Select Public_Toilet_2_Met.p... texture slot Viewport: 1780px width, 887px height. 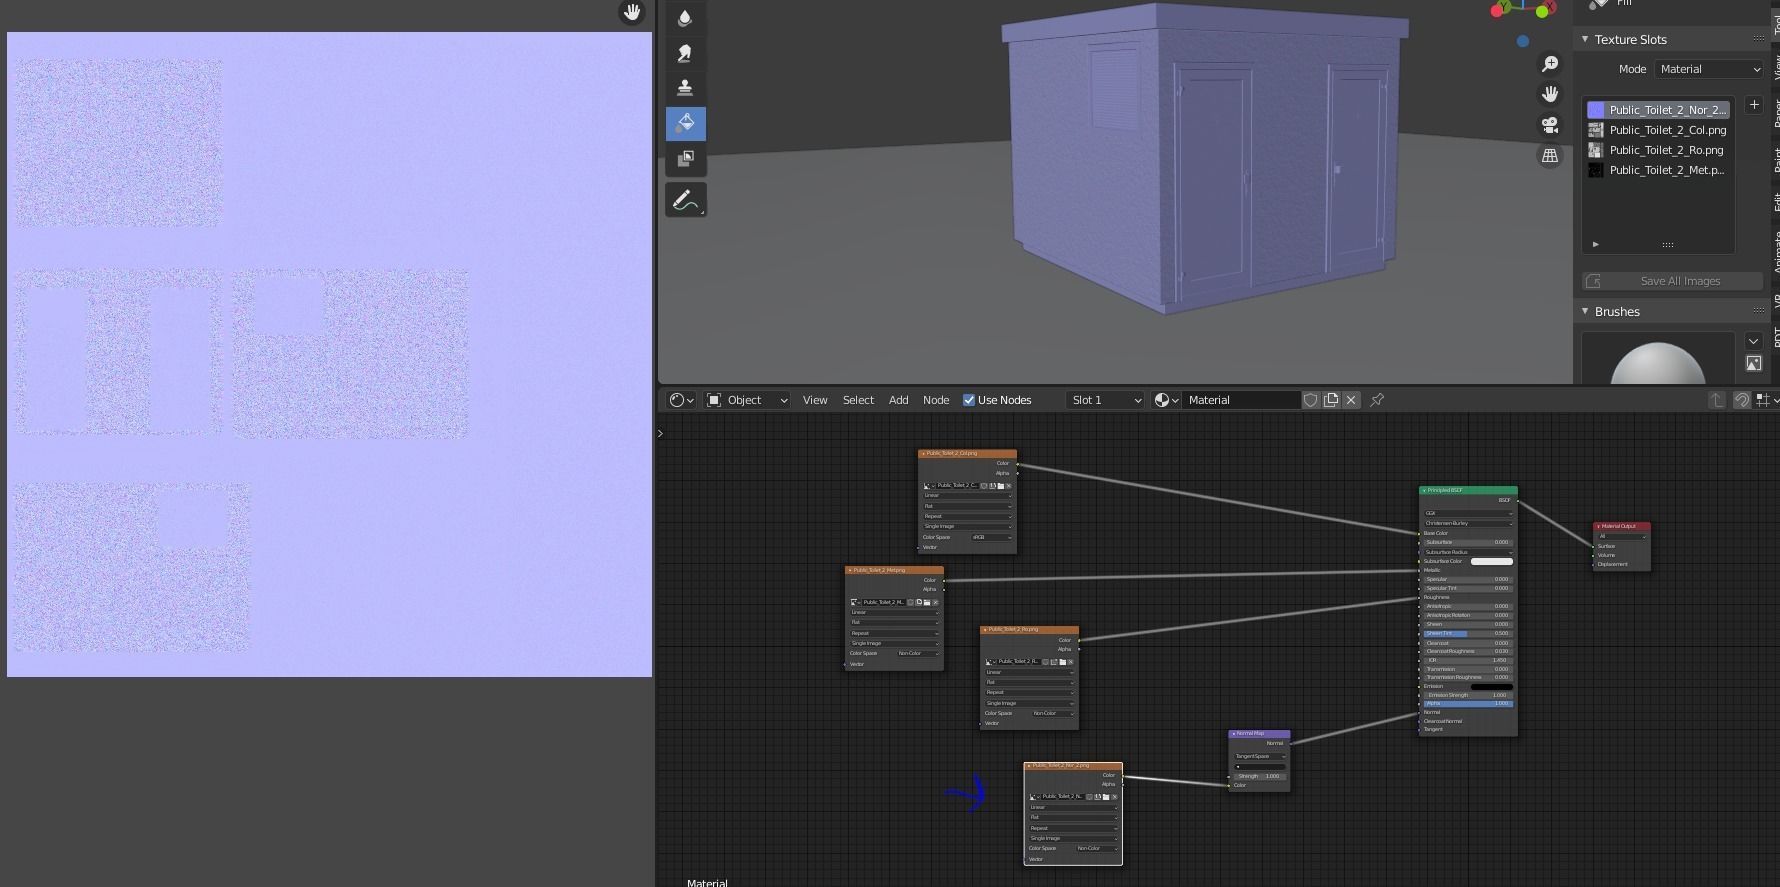pos(1658,170)
